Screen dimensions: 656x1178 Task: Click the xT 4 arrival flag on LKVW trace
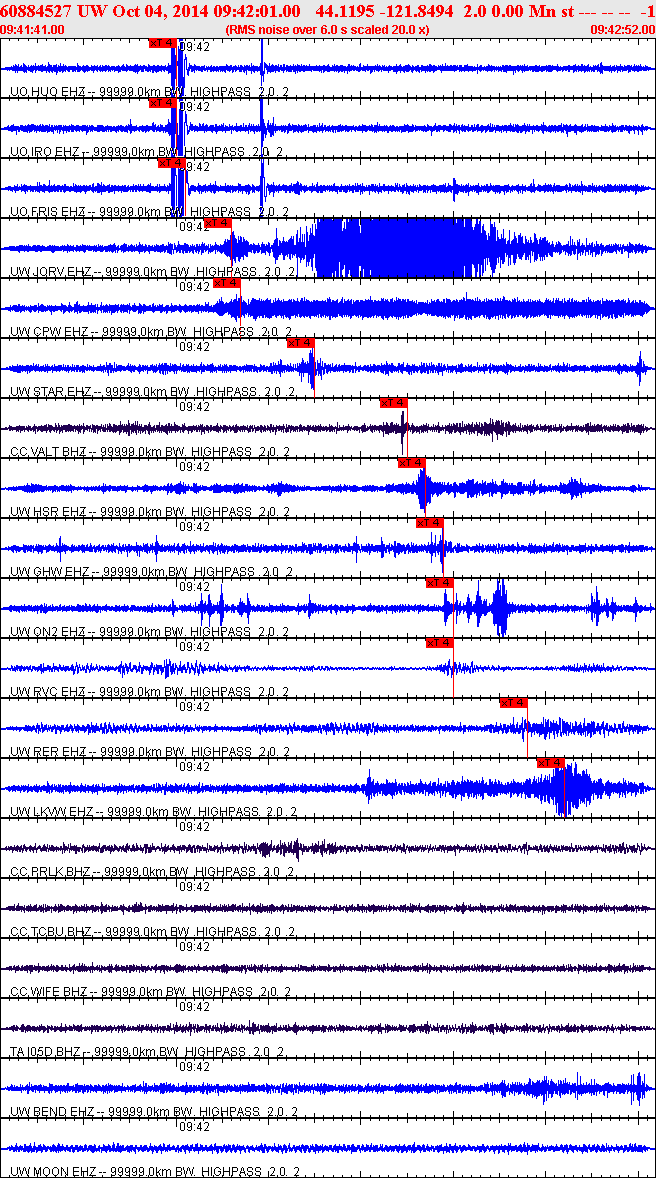pos(551,763)
